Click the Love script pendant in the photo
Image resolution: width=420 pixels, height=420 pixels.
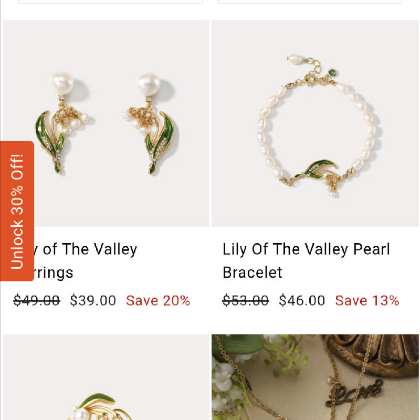pyautogui.click(x=354, y=393)
